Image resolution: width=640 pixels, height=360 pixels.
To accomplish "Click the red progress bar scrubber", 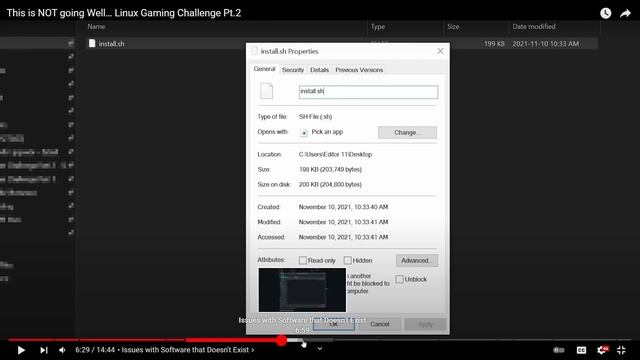I will point(281,340).
